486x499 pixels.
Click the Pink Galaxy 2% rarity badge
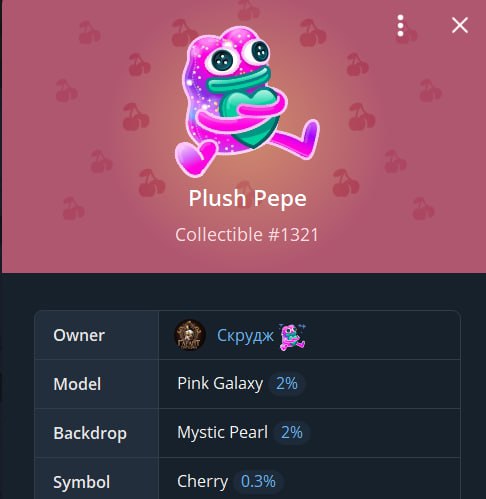287,384
